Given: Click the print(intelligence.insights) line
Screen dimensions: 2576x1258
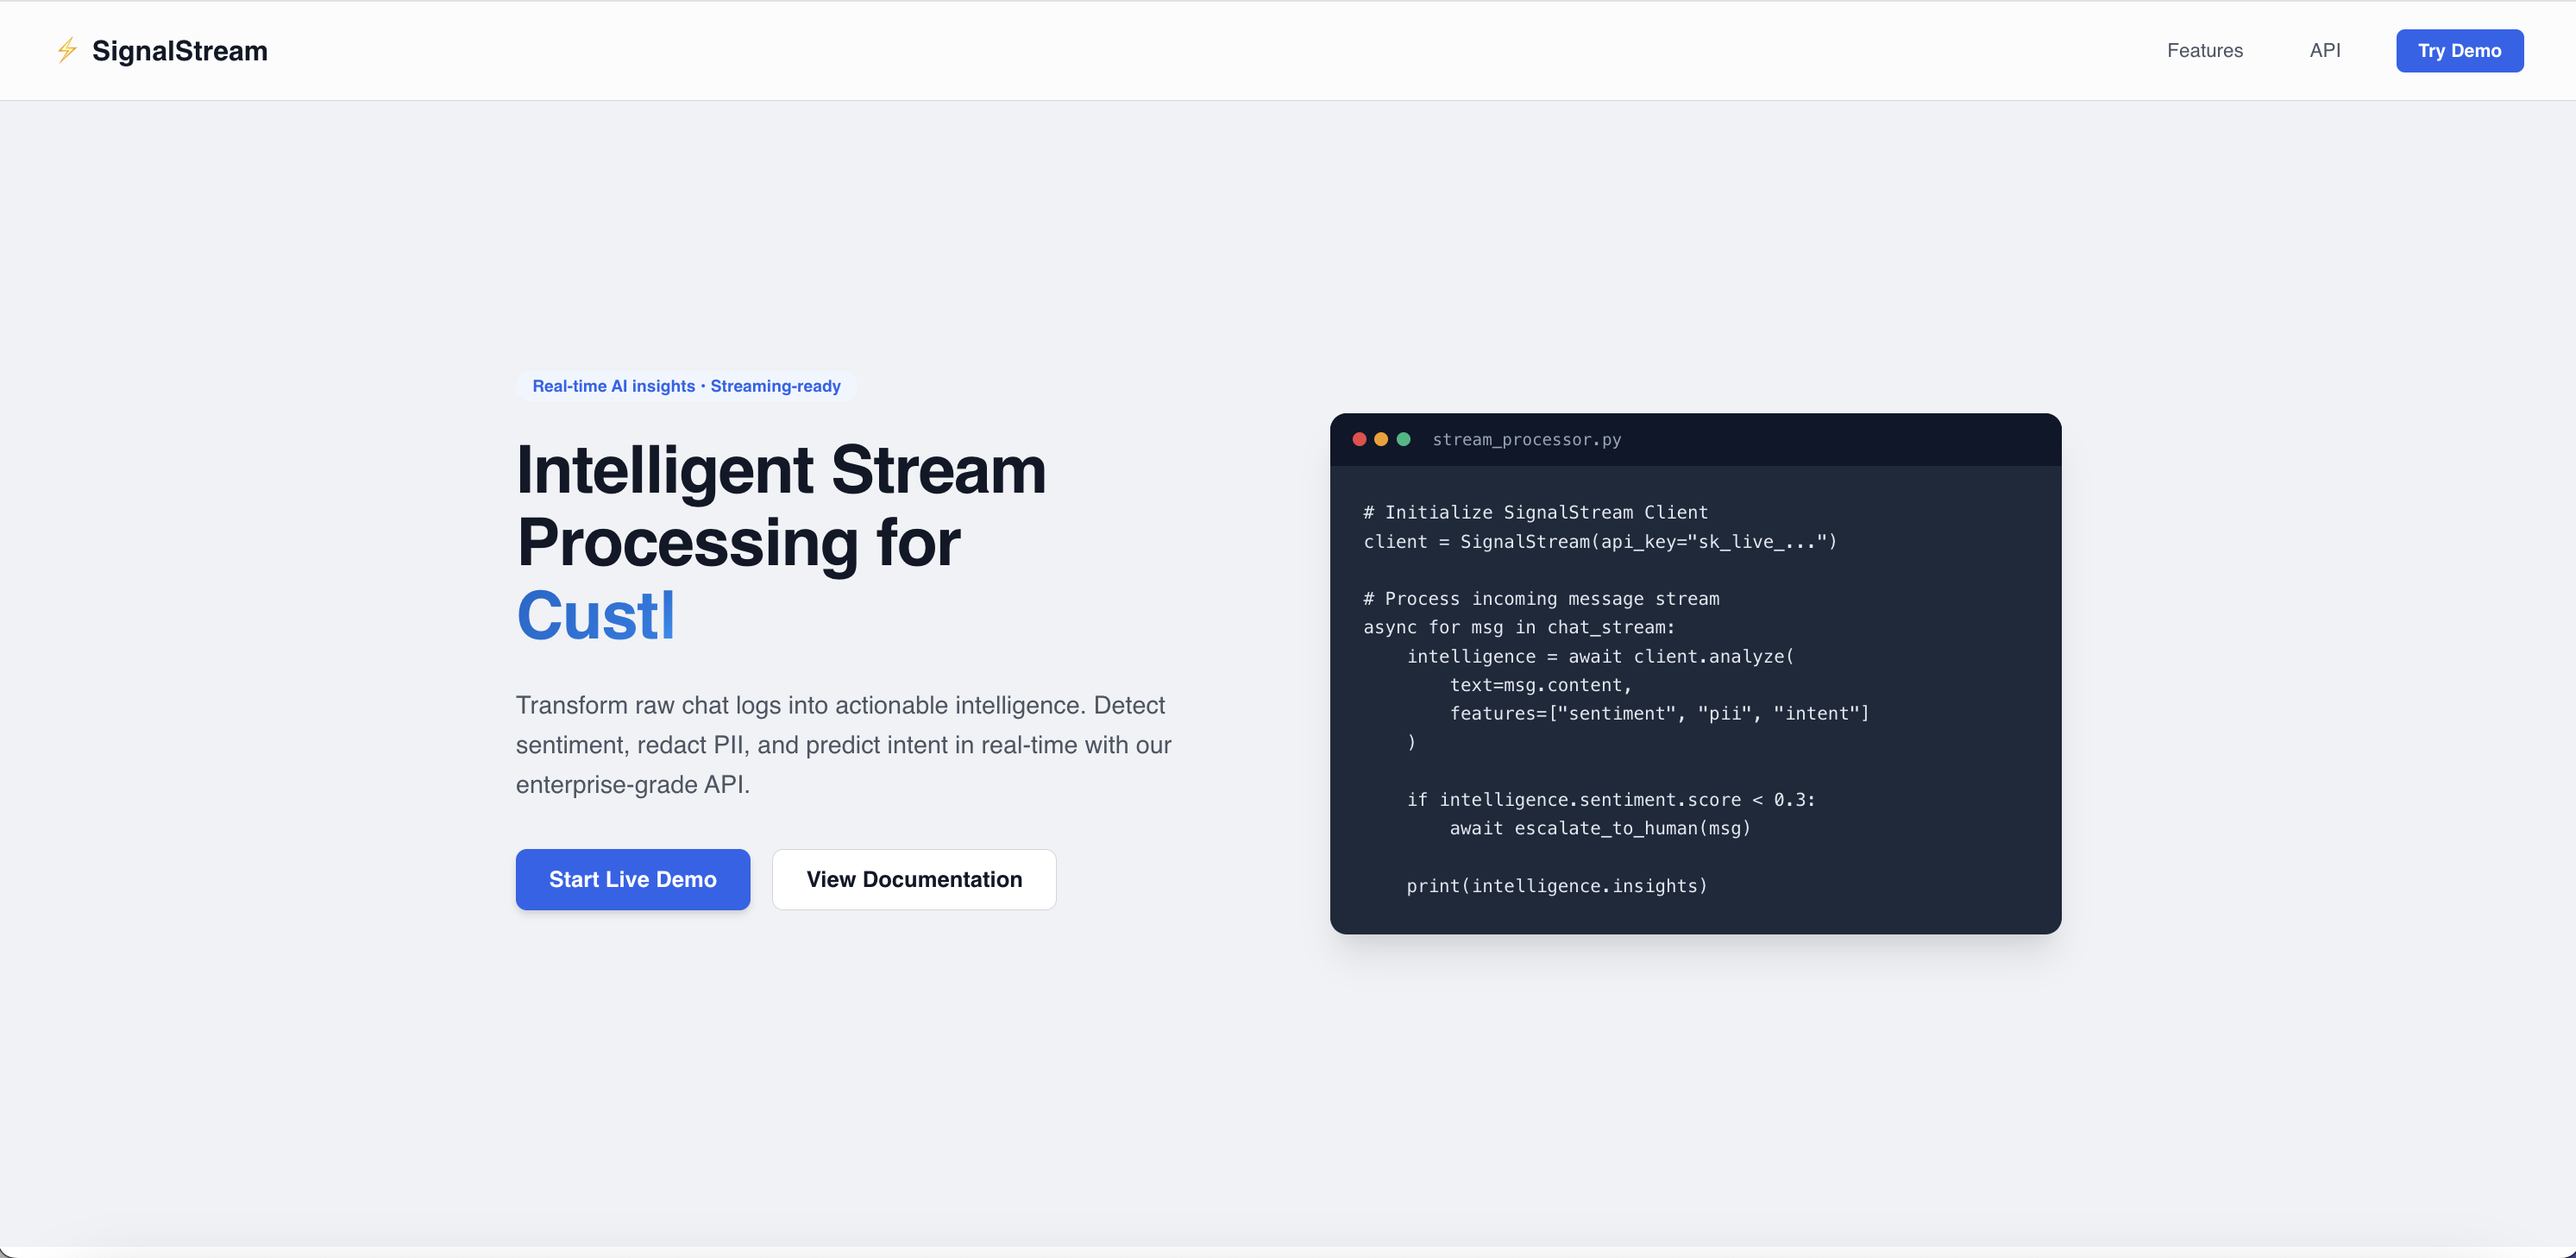Looking at the screenshot, I should tap(1556, 885).
